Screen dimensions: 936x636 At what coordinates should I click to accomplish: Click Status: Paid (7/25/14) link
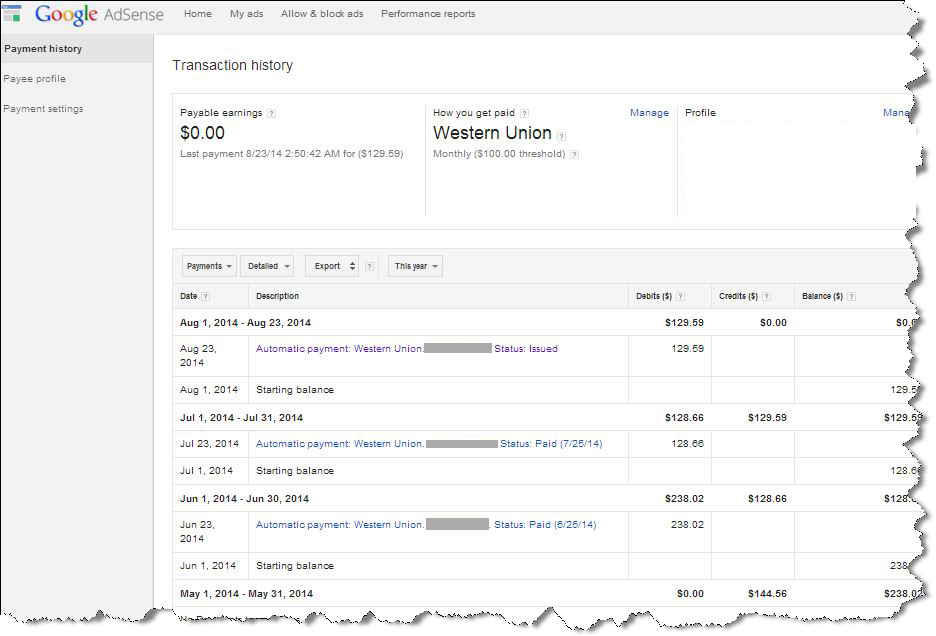(x=551, y=444)
